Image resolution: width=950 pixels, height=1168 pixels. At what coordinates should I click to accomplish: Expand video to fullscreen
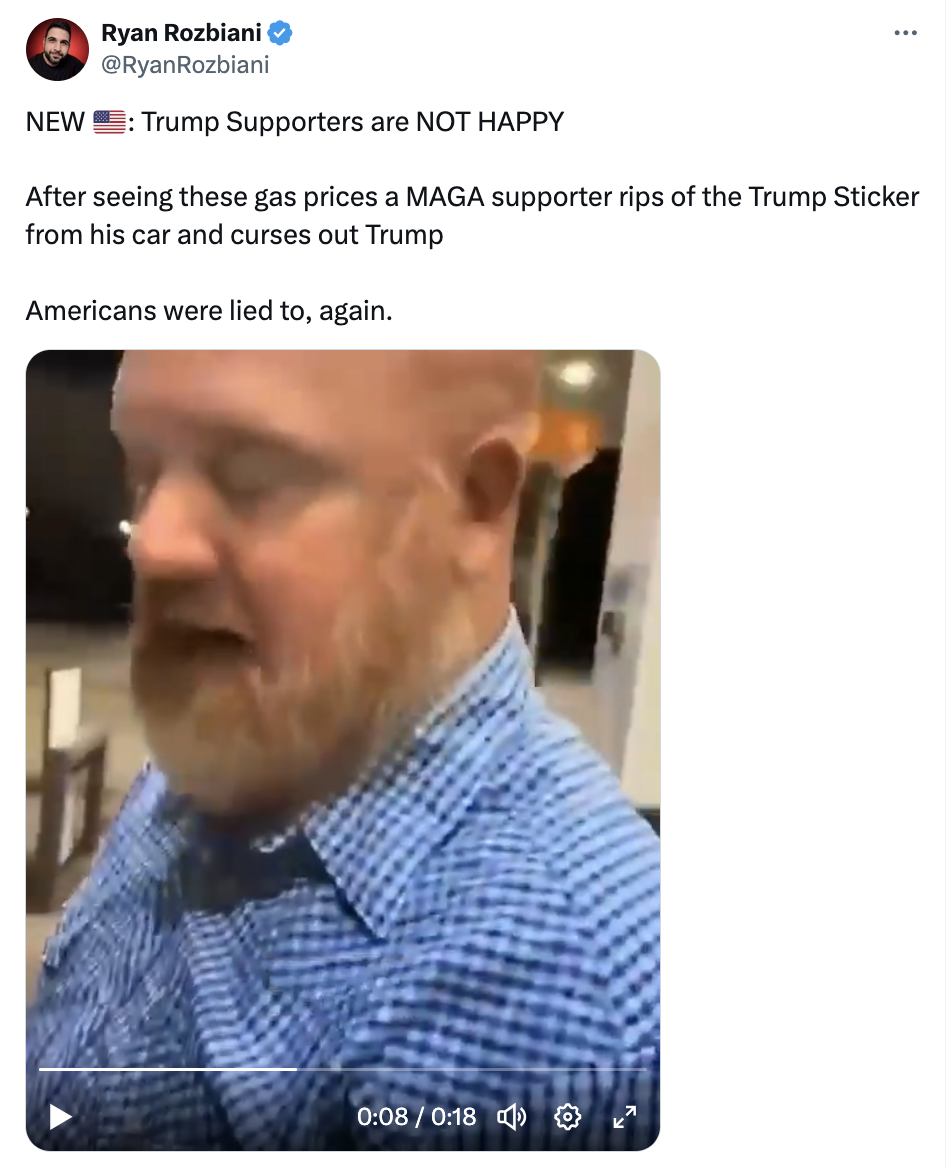(624, 1117)
